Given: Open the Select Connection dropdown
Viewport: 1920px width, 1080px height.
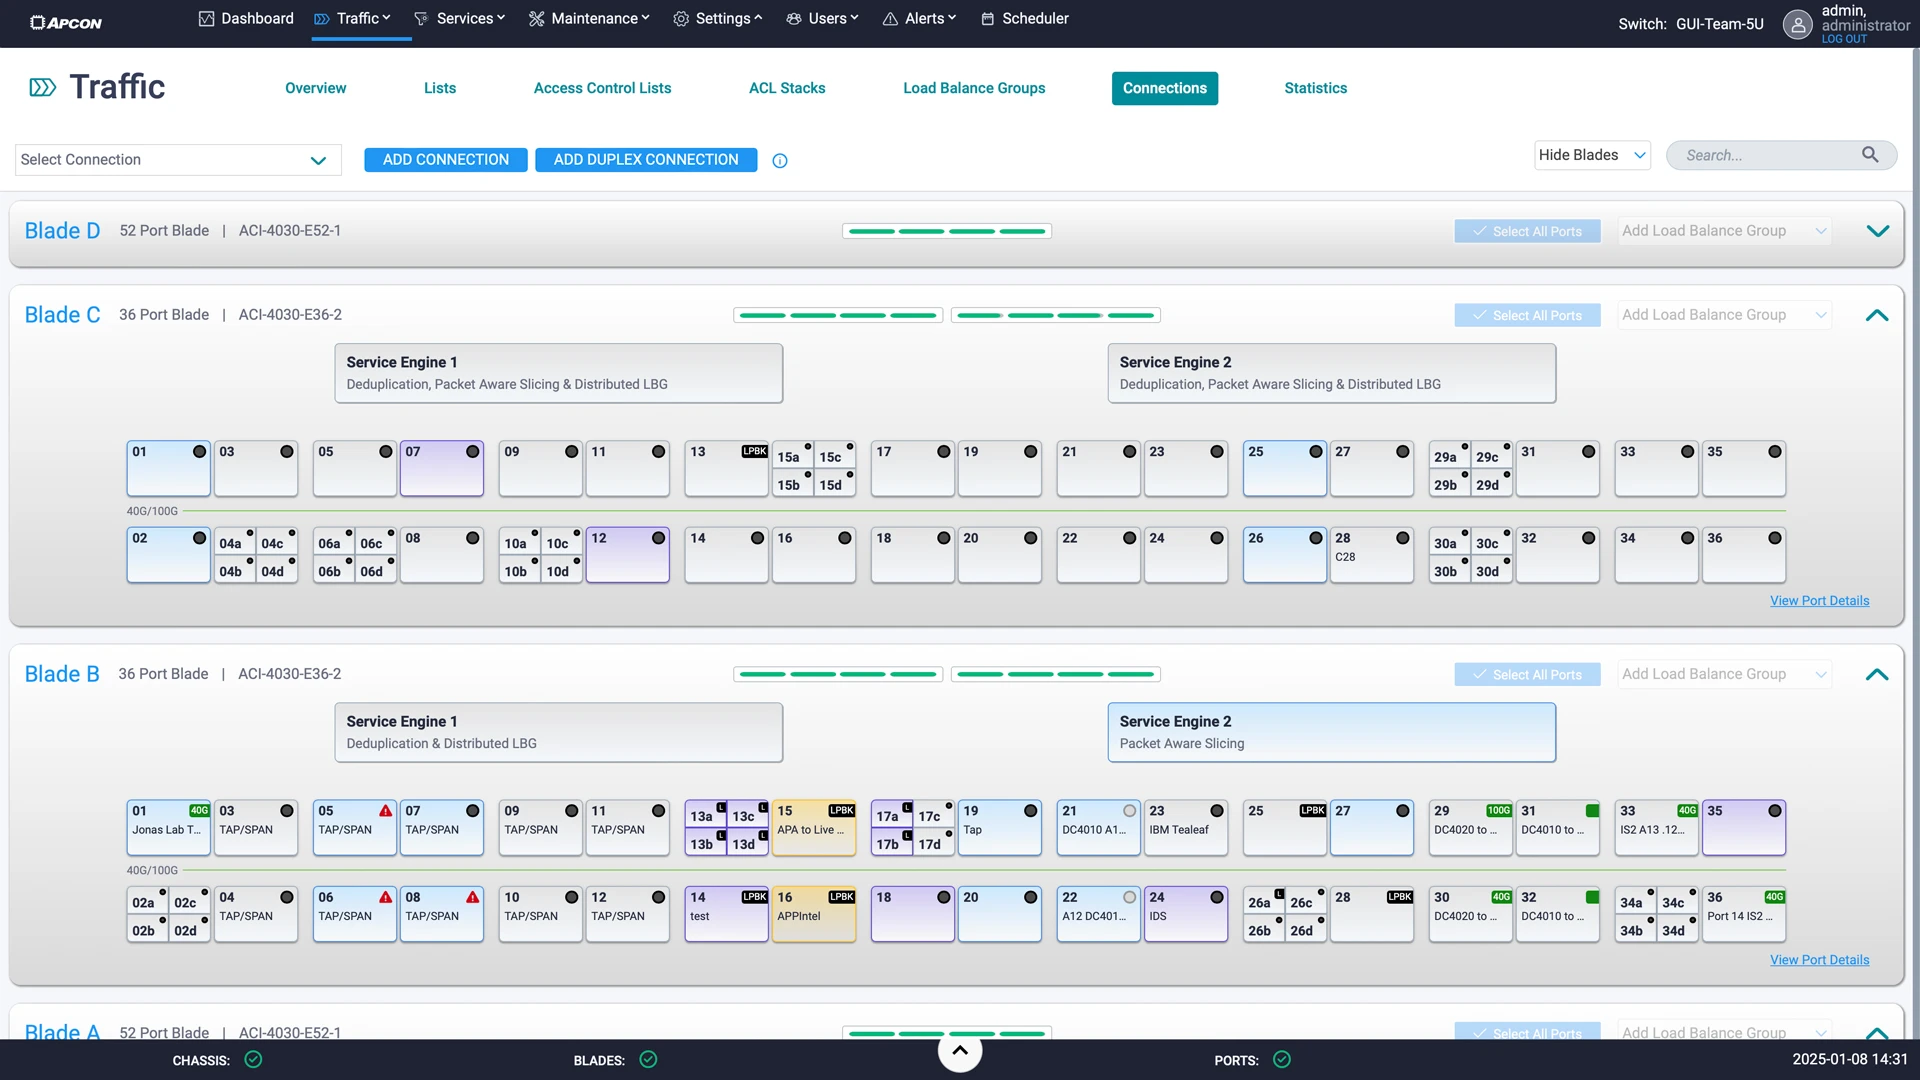Looking at the screenshot, I should point(178,160).
